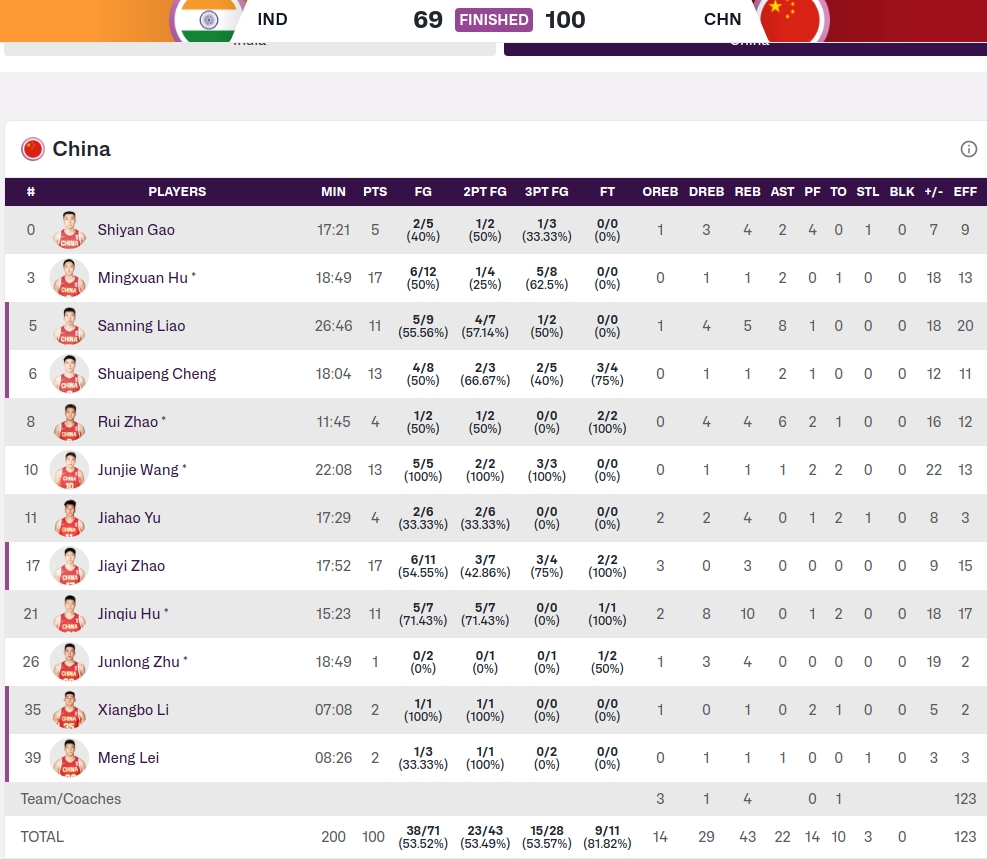Click India's score of 69
987x859 pixels.
pos(428,20)
